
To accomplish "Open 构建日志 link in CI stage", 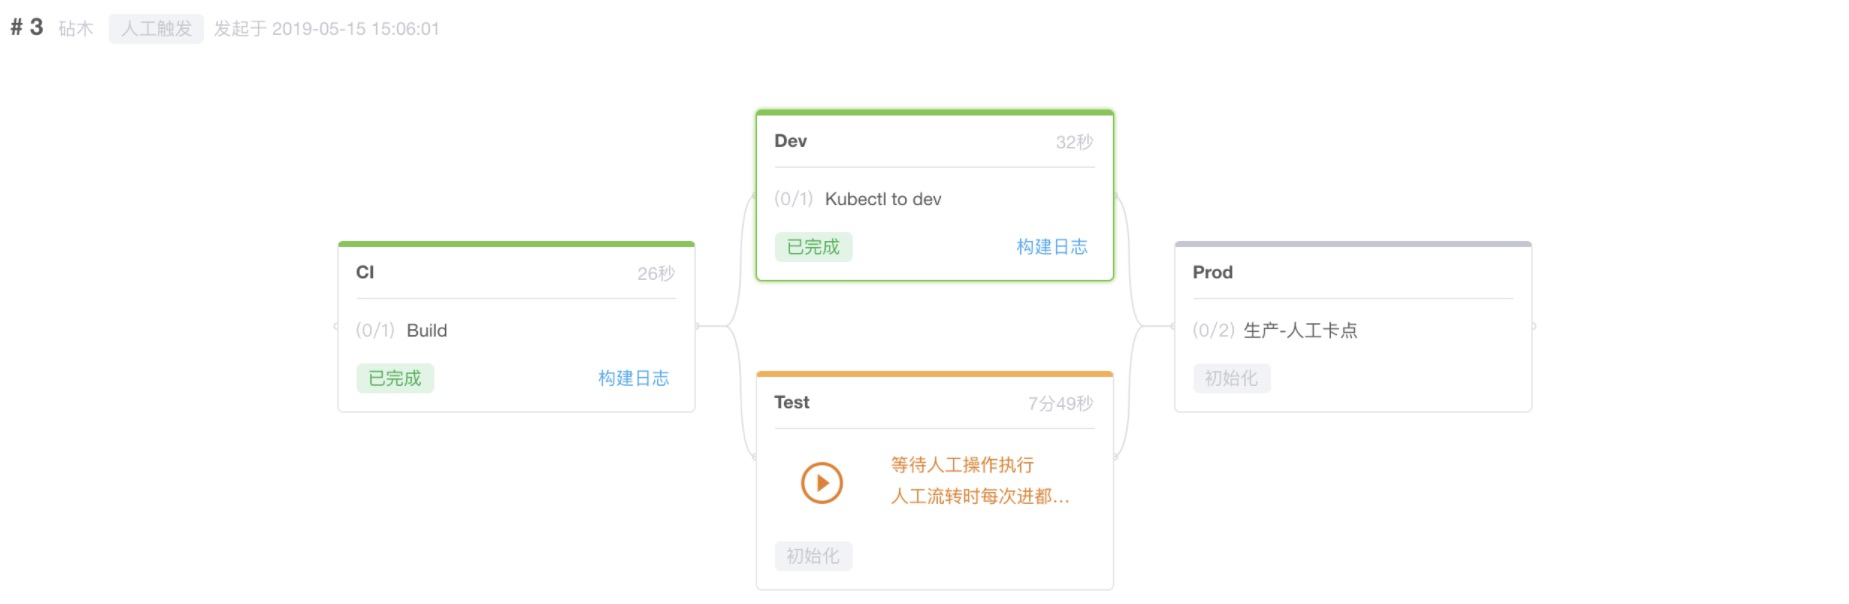I will tap(633, 378).
